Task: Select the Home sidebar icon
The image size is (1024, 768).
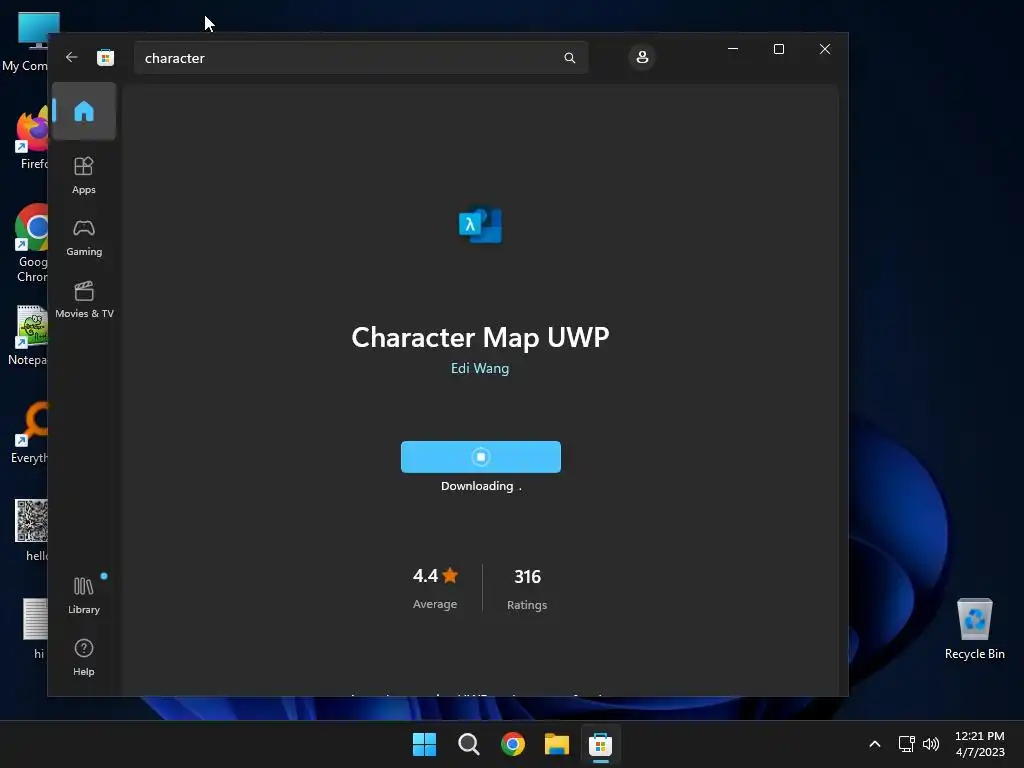Action: pyautogui.click(x=84, y=111)
